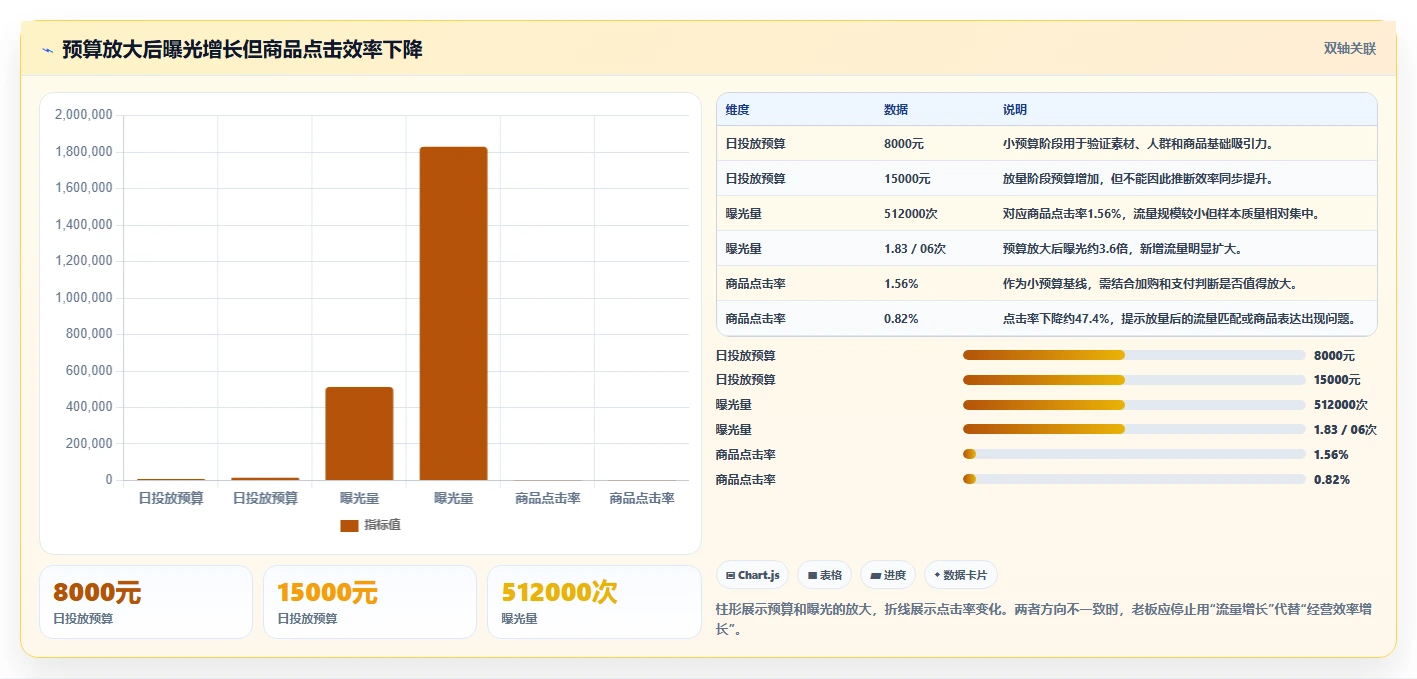Open the 15000元 日投放预算 data card
Image resolution: width=1417 pixels, height=679 pixels.
coord(370,602)
